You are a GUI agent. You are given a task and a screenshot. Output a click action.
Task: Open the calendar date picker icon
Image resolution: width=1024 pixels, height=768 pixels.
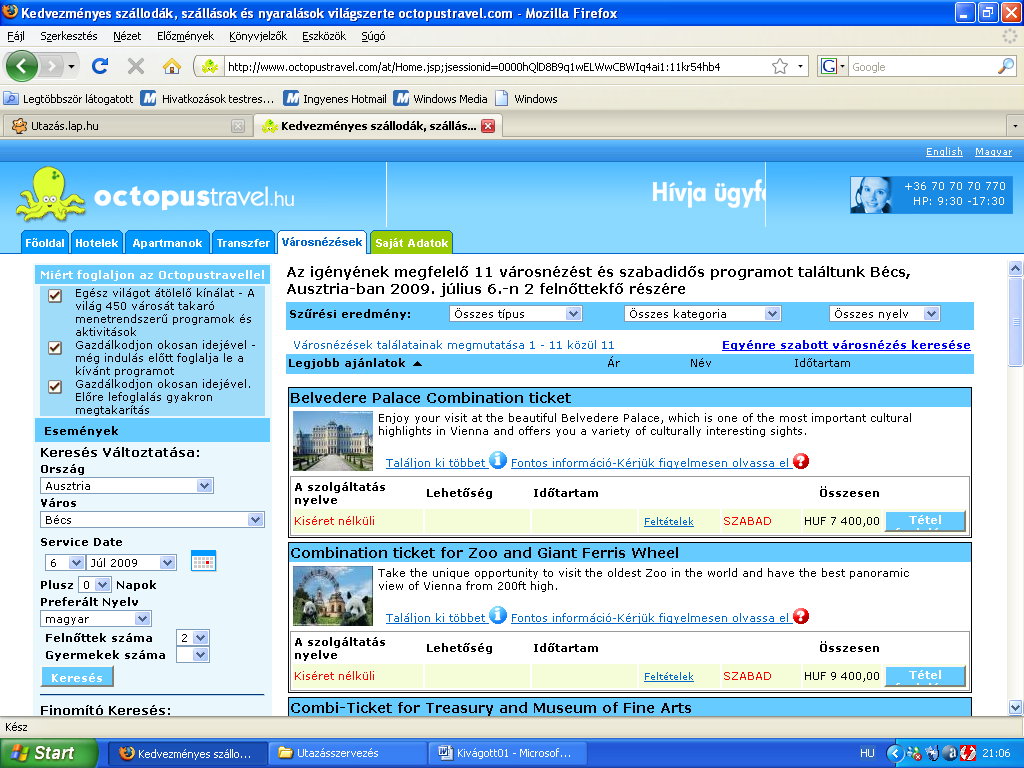click(x=203, y=562)
